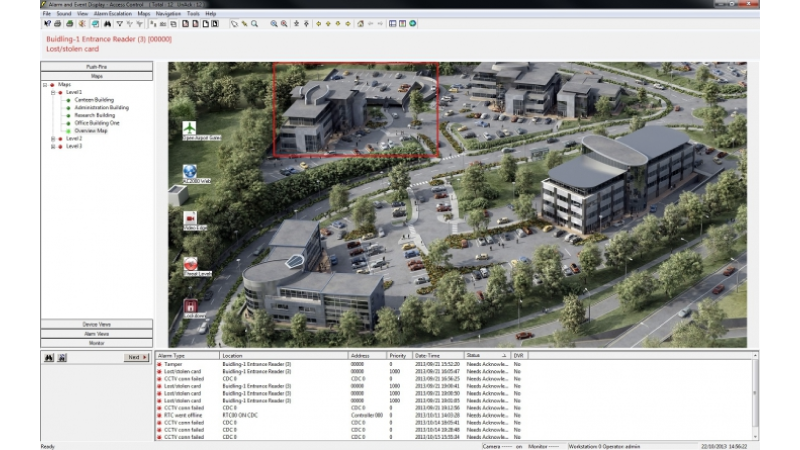This screenshot has width=800, height=450.
Task: Click the magnifier zoom-in toolbar icon
Action: 274,23
